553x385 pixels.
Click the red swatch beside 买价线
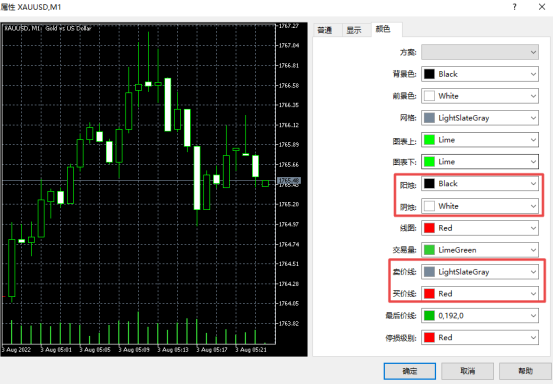(x=429, y=294)
